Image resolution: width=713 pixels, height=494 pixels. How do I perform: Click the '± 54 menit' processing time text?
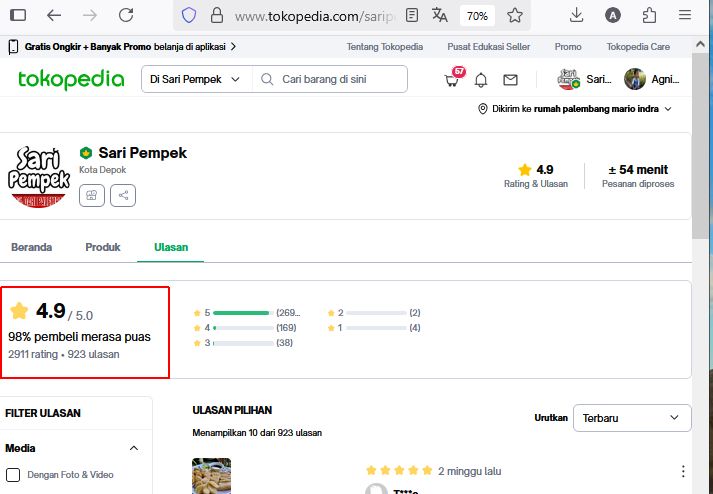(x=638, y=170)
